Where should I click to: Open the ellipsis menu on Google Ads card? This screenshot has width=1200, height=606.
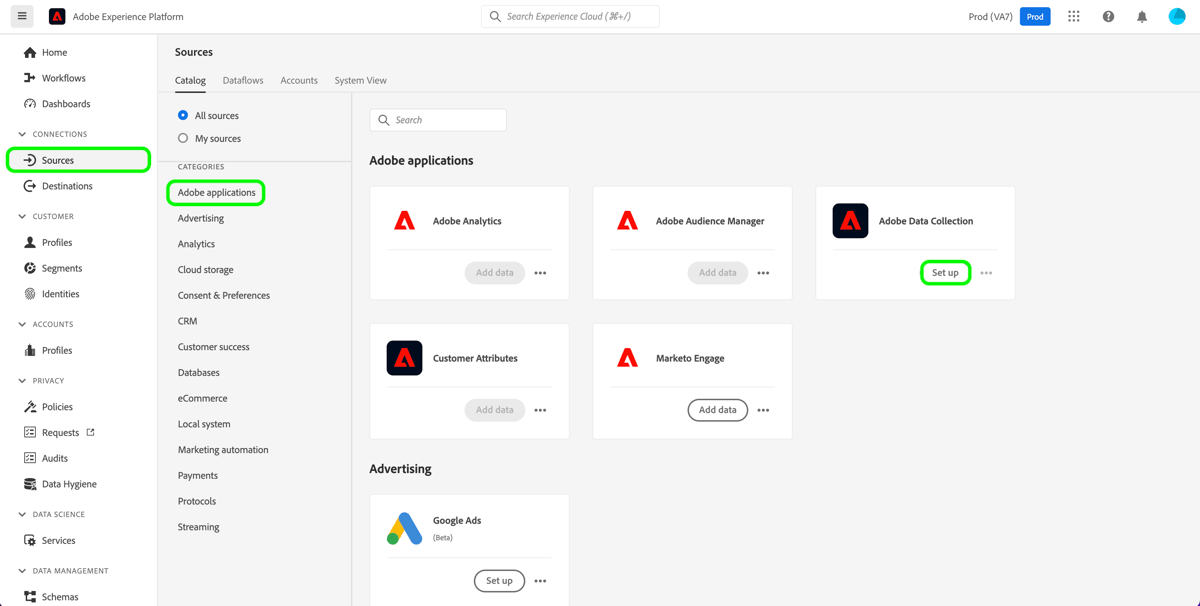pyautogui.click(x=540, y=580)
